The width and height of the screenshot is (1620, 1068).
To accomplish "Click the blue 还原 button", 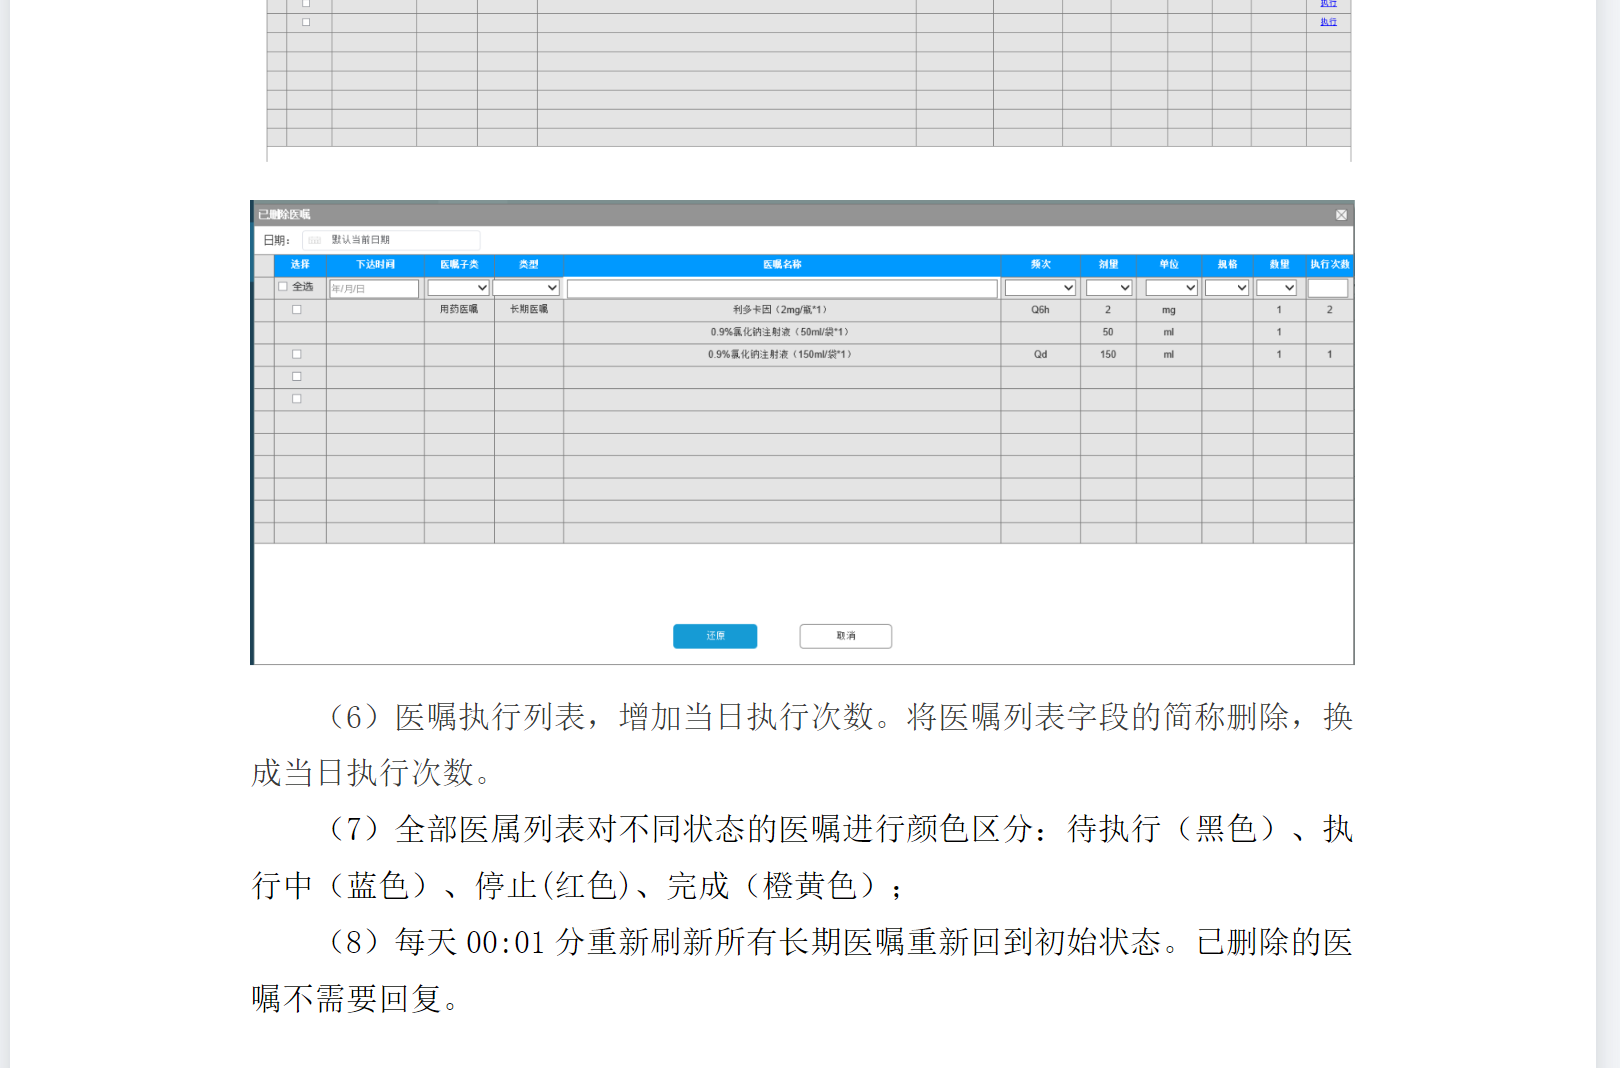I will coord(715,636).
